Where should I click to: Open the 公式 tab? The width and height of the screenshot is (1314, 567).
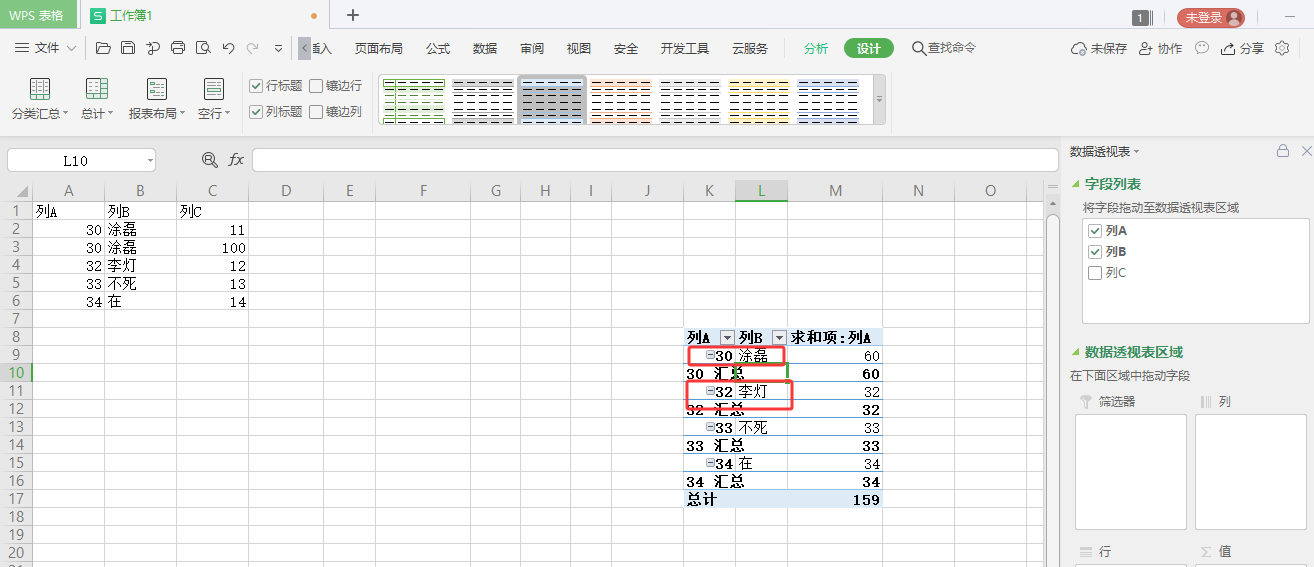click(438, 48)
